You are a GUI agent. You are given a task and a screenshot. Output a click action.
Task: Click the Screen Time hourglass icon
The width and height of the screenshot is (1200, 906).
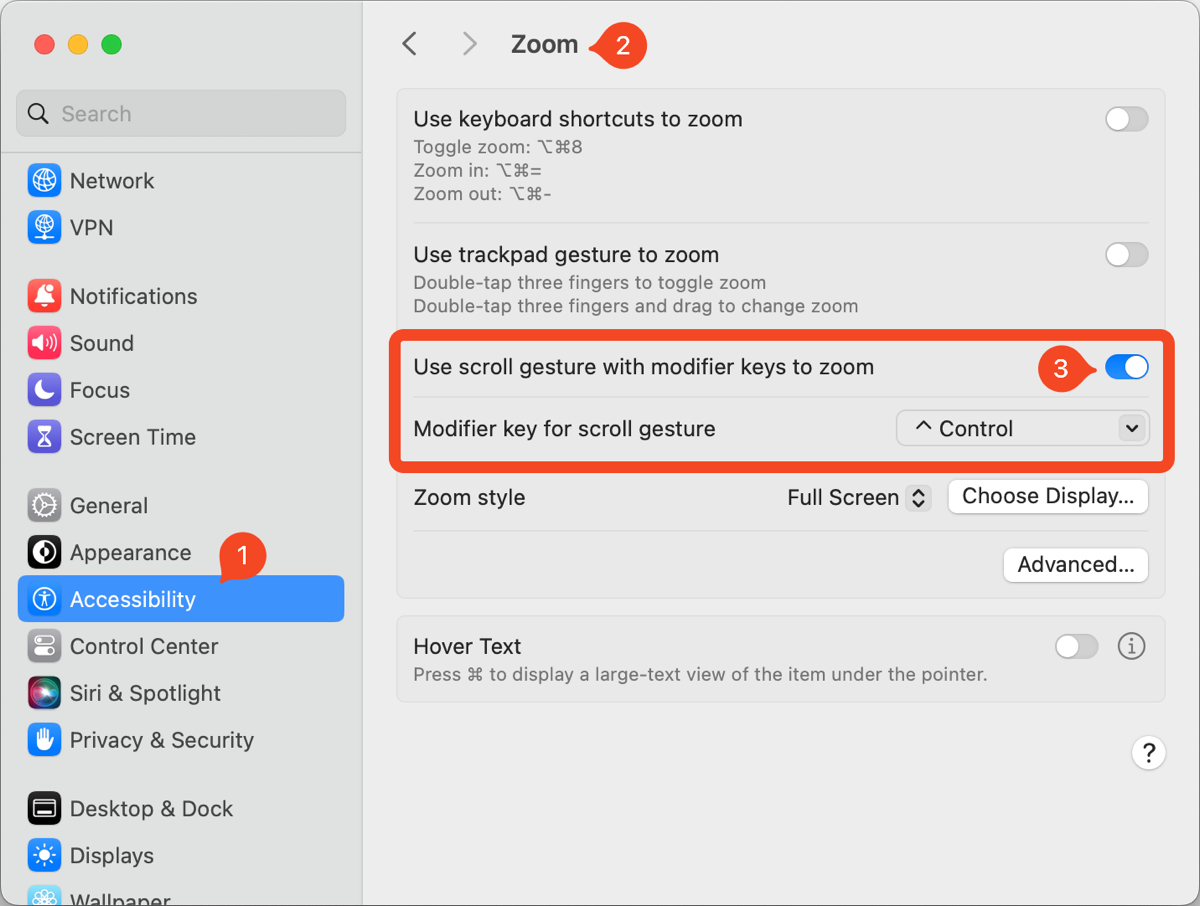[x=44, y=437]
